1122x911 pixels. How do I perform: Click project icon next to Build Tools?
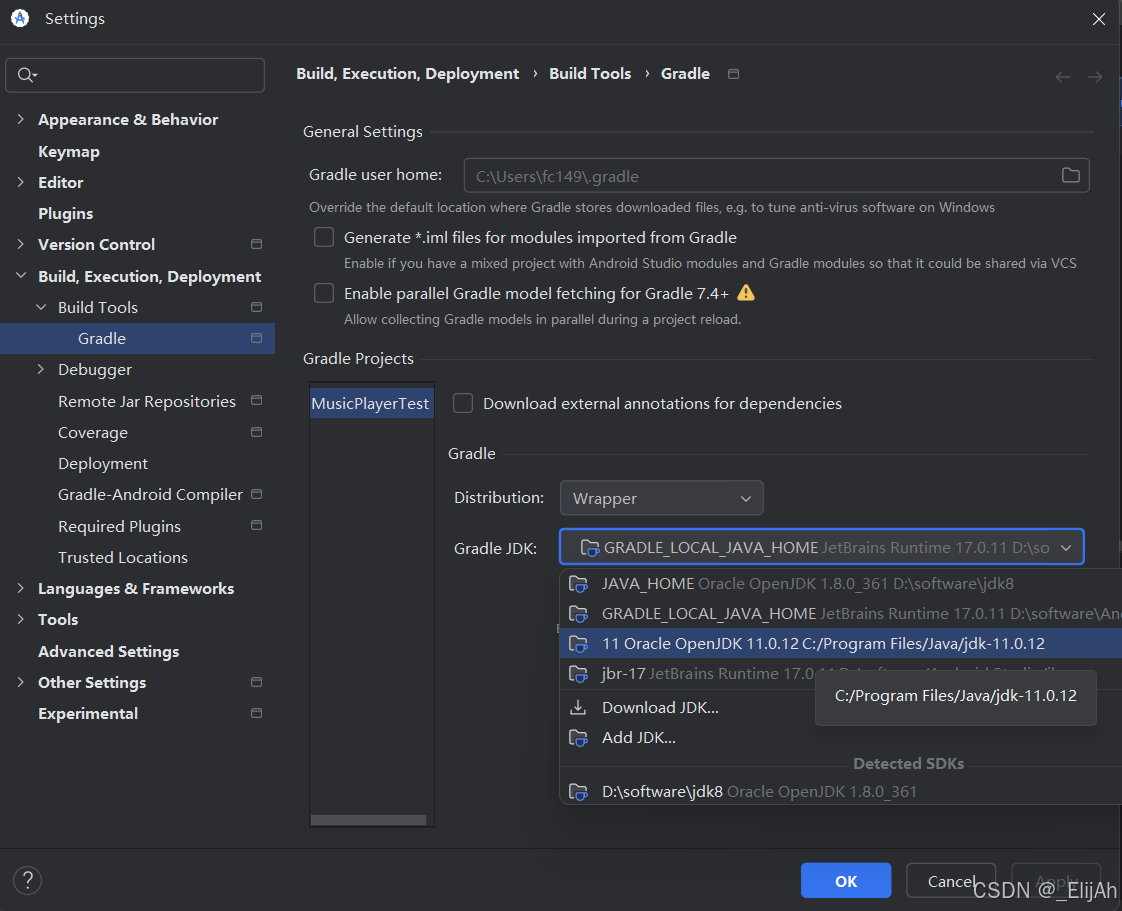[256, 307]
